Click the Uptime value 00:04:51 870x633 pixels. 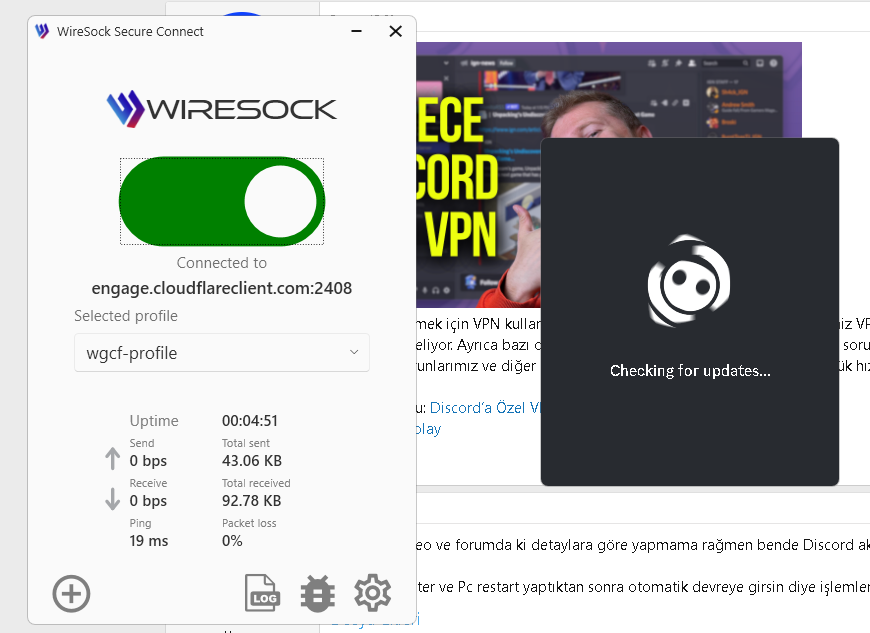click(x=250, y=421)
